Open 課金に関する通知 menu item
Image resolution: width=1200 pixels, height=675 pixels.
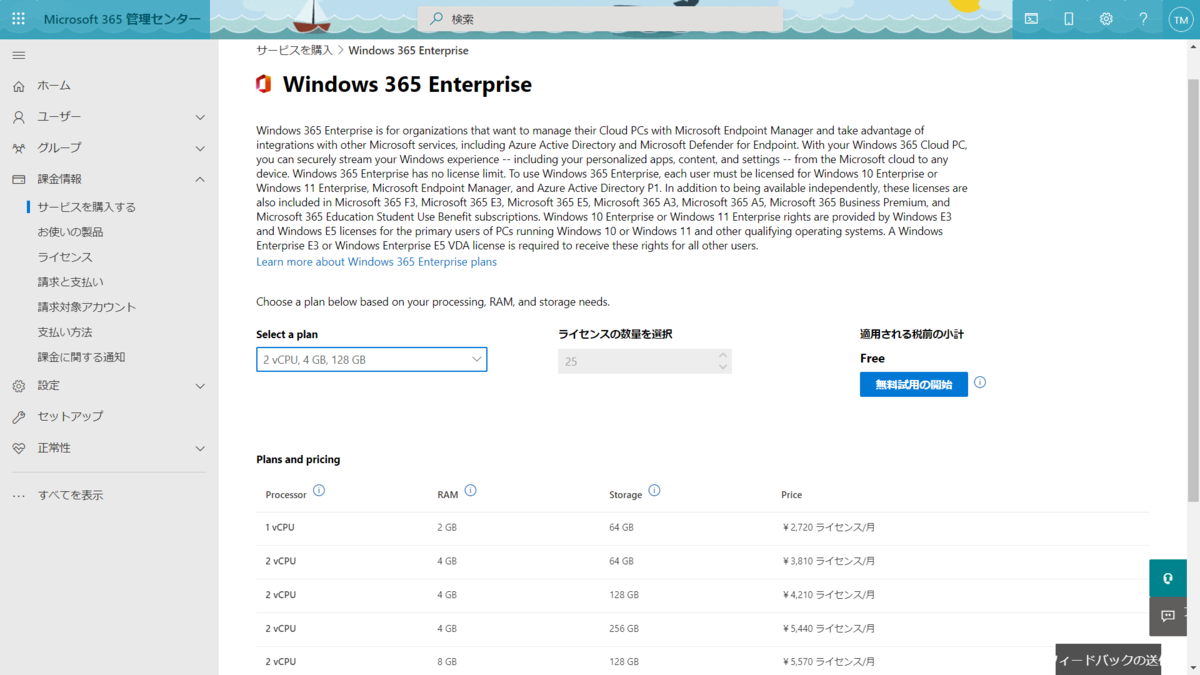81,357
